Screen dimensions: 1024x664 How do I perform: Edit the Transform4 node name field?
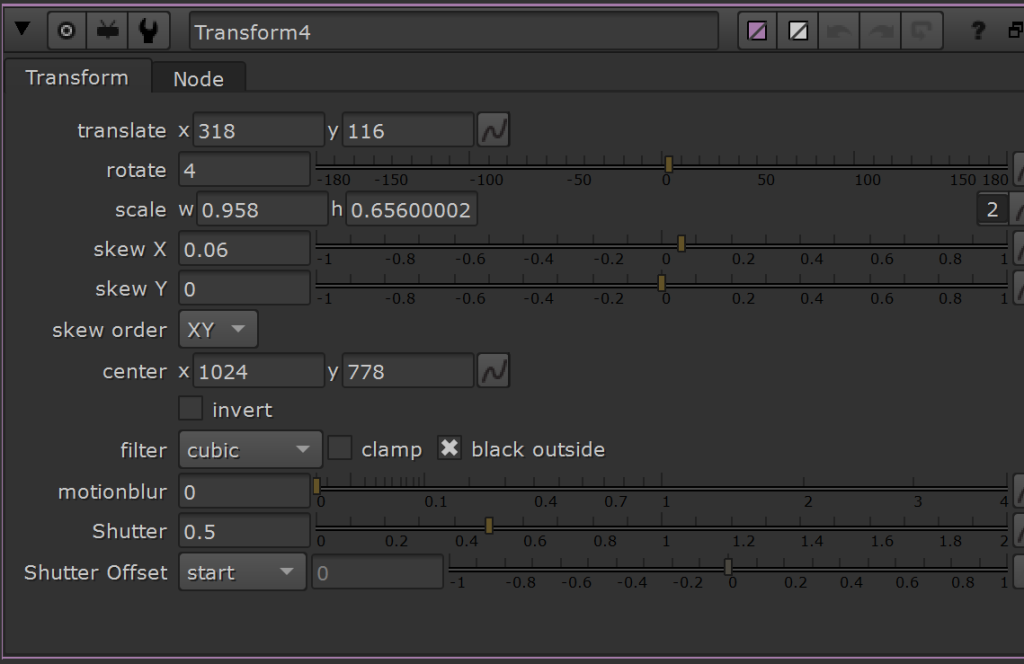454,31
